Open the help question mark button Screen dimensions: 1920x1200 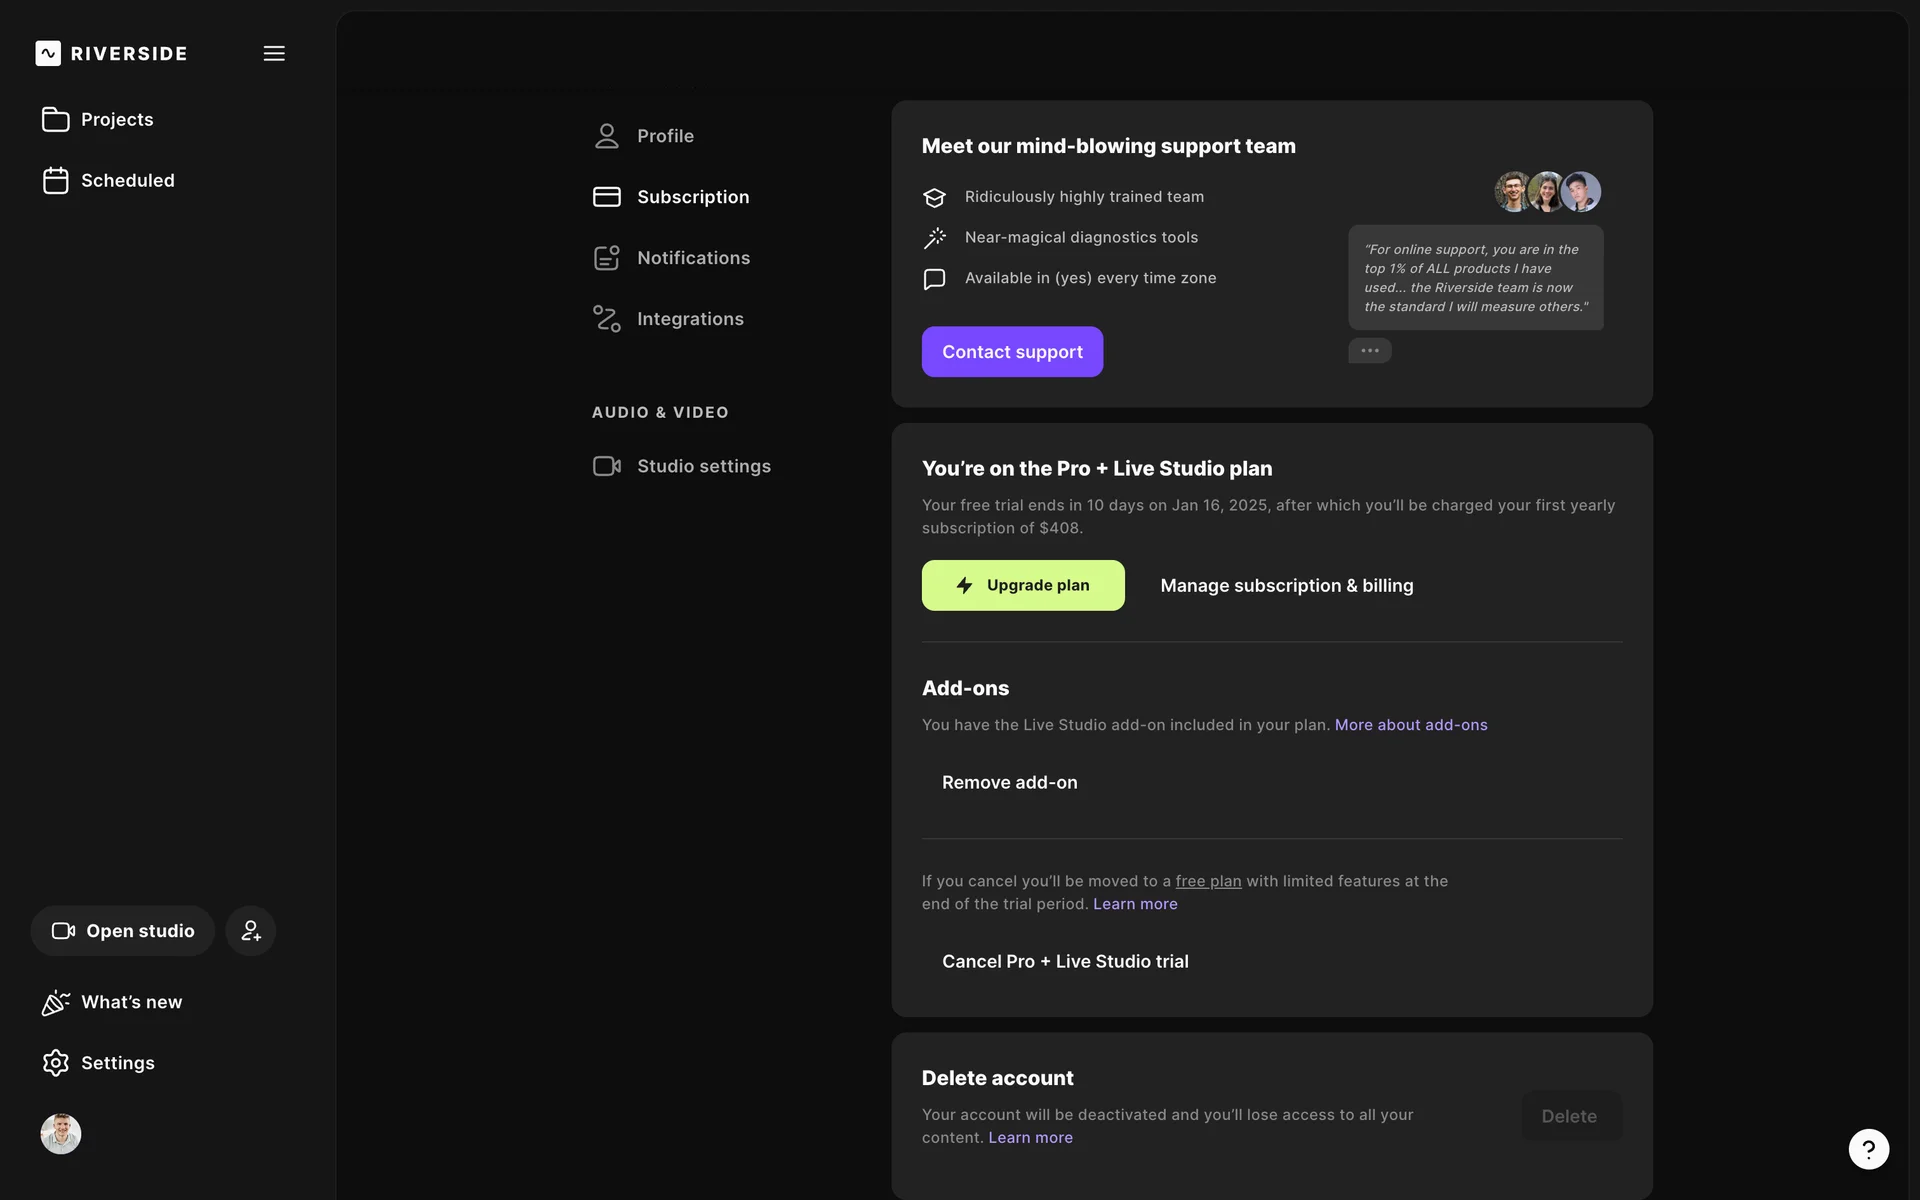(x=1868, y=1149)
